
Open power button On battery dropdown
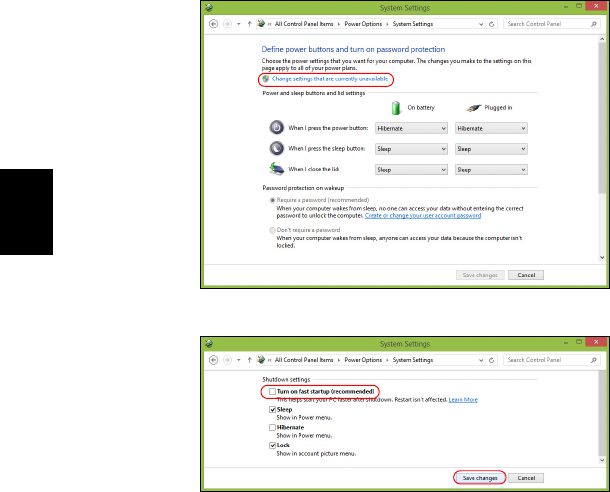point(411,128)
